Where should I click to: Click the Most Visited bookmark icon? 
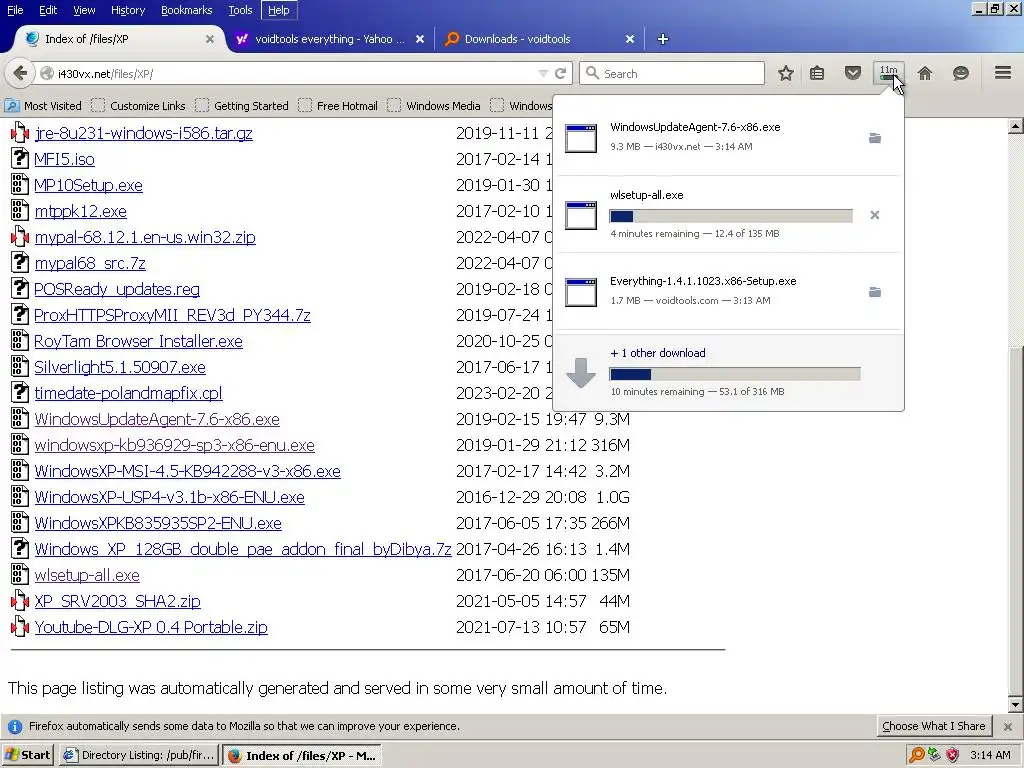(x=12, y=105)
